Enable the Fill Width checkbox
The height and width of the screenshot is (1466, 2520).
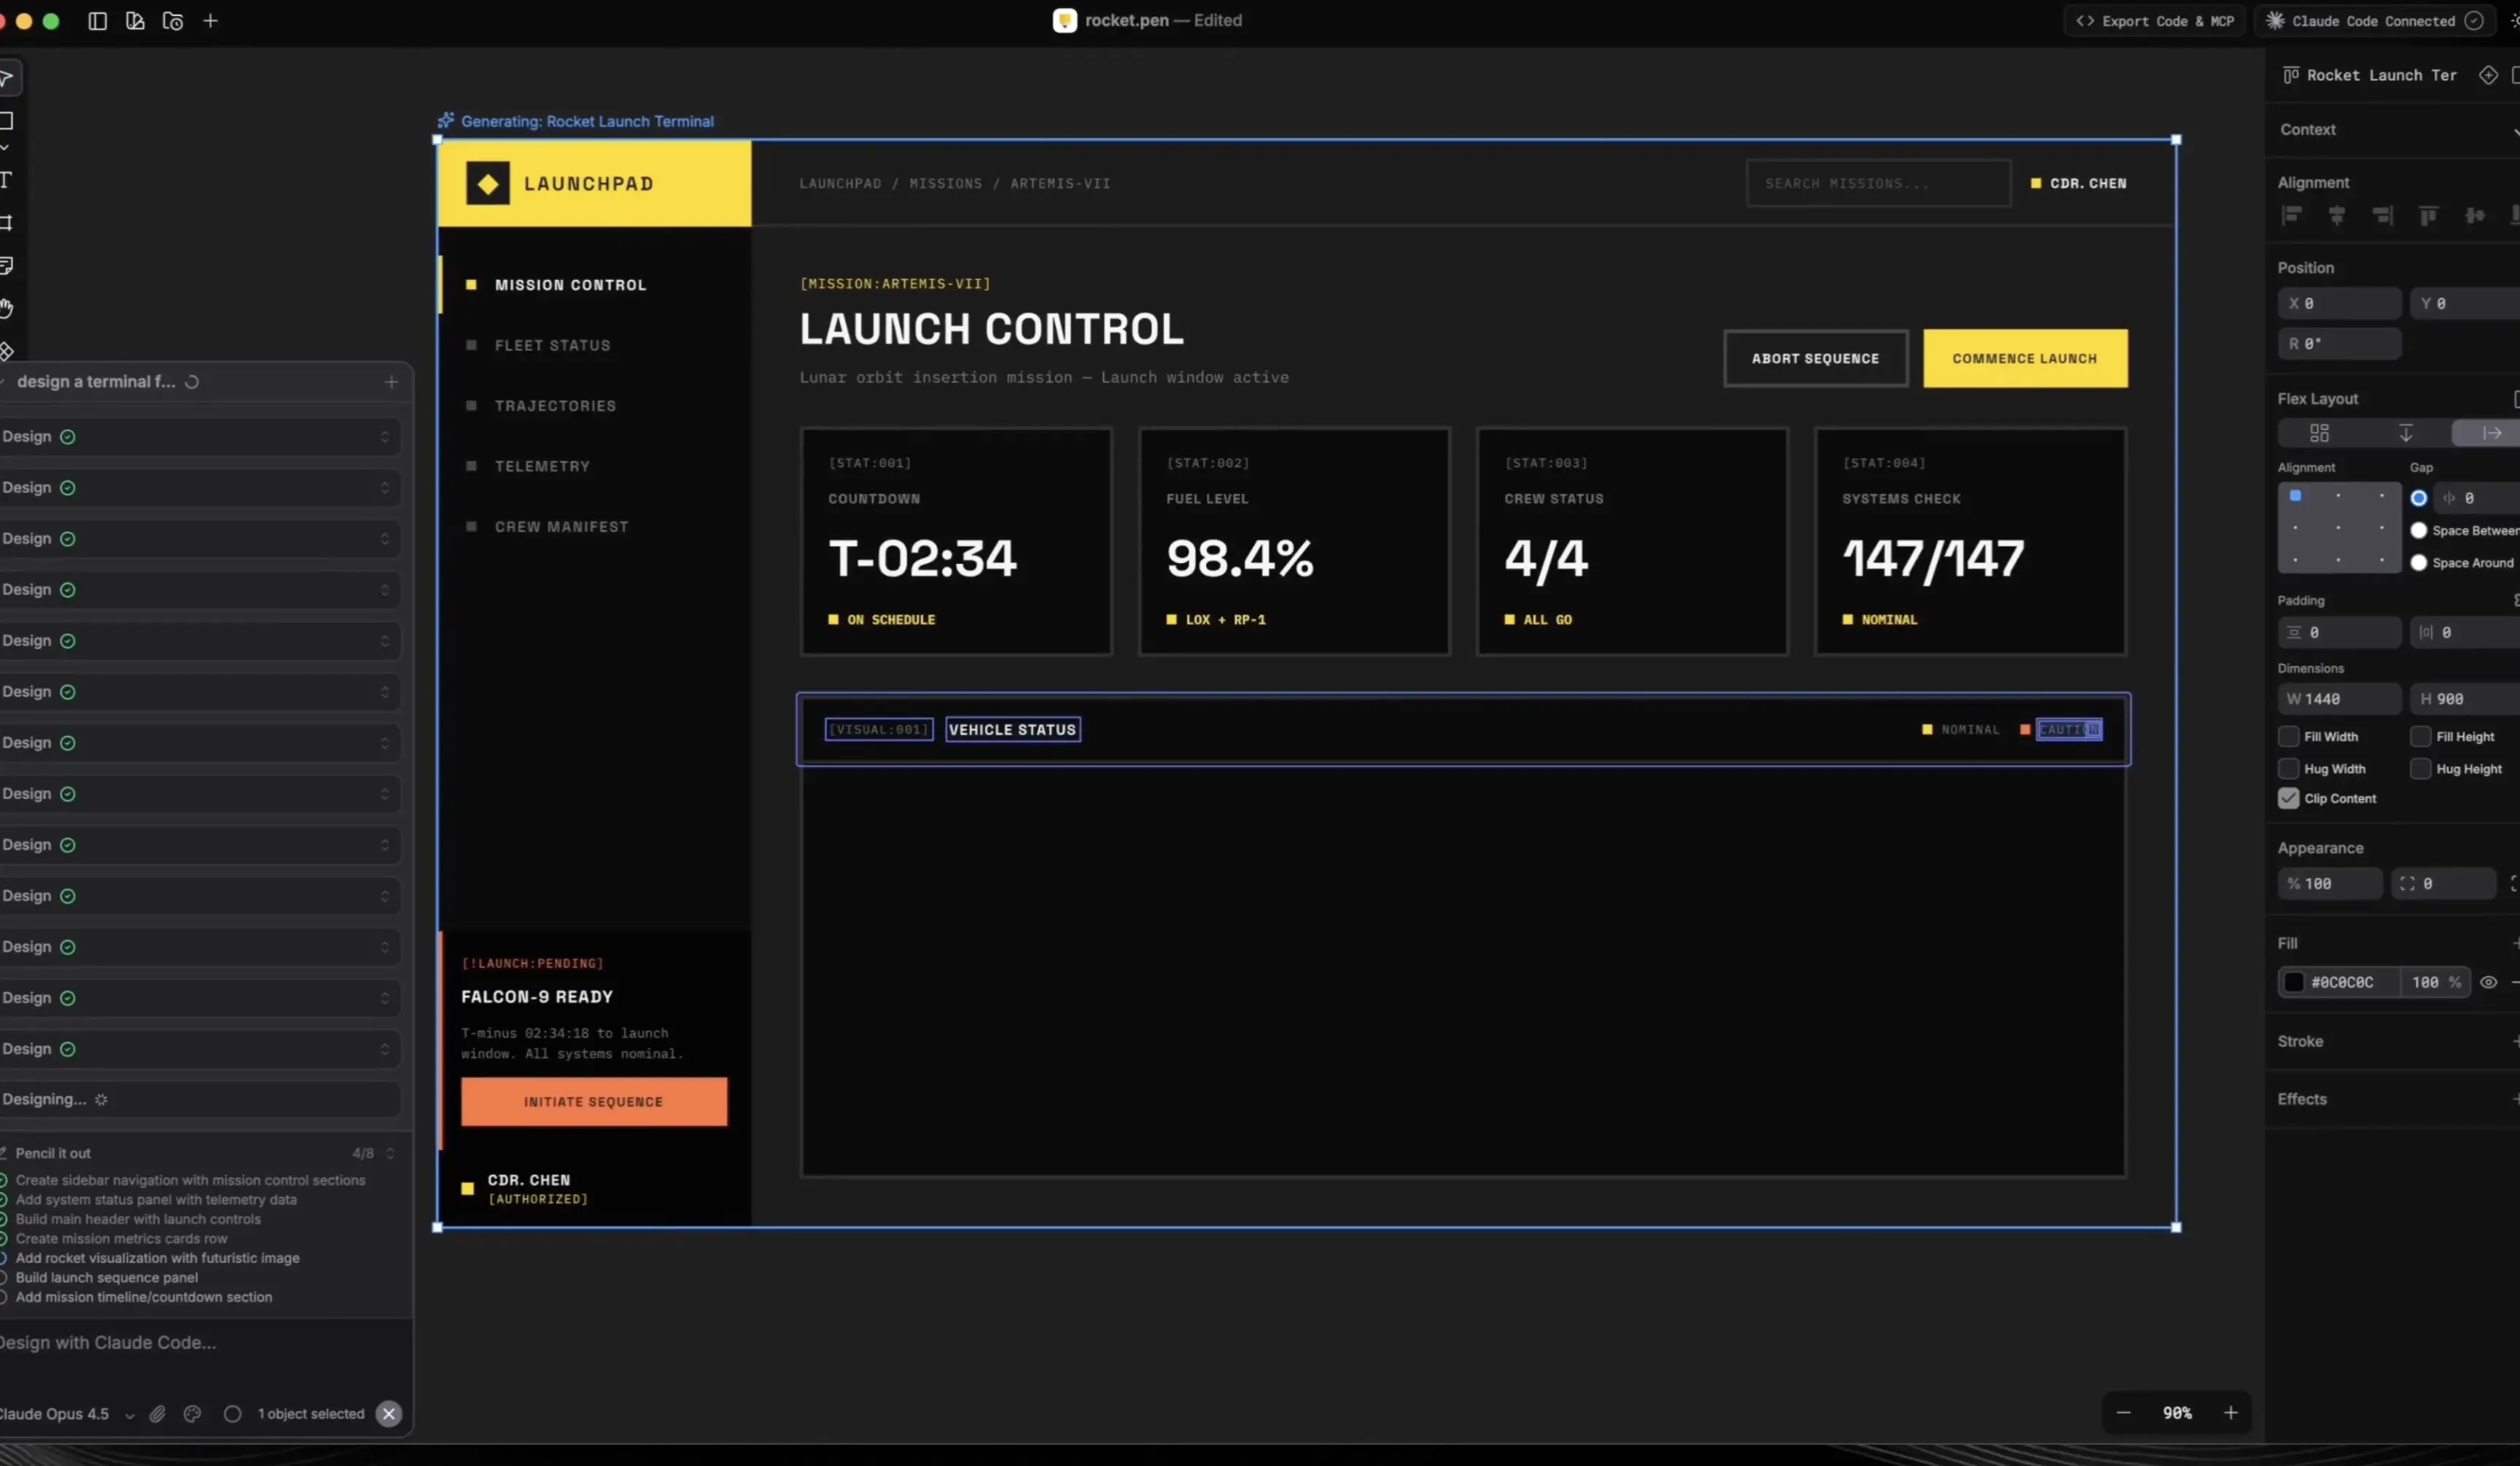tap(2288, 737)
